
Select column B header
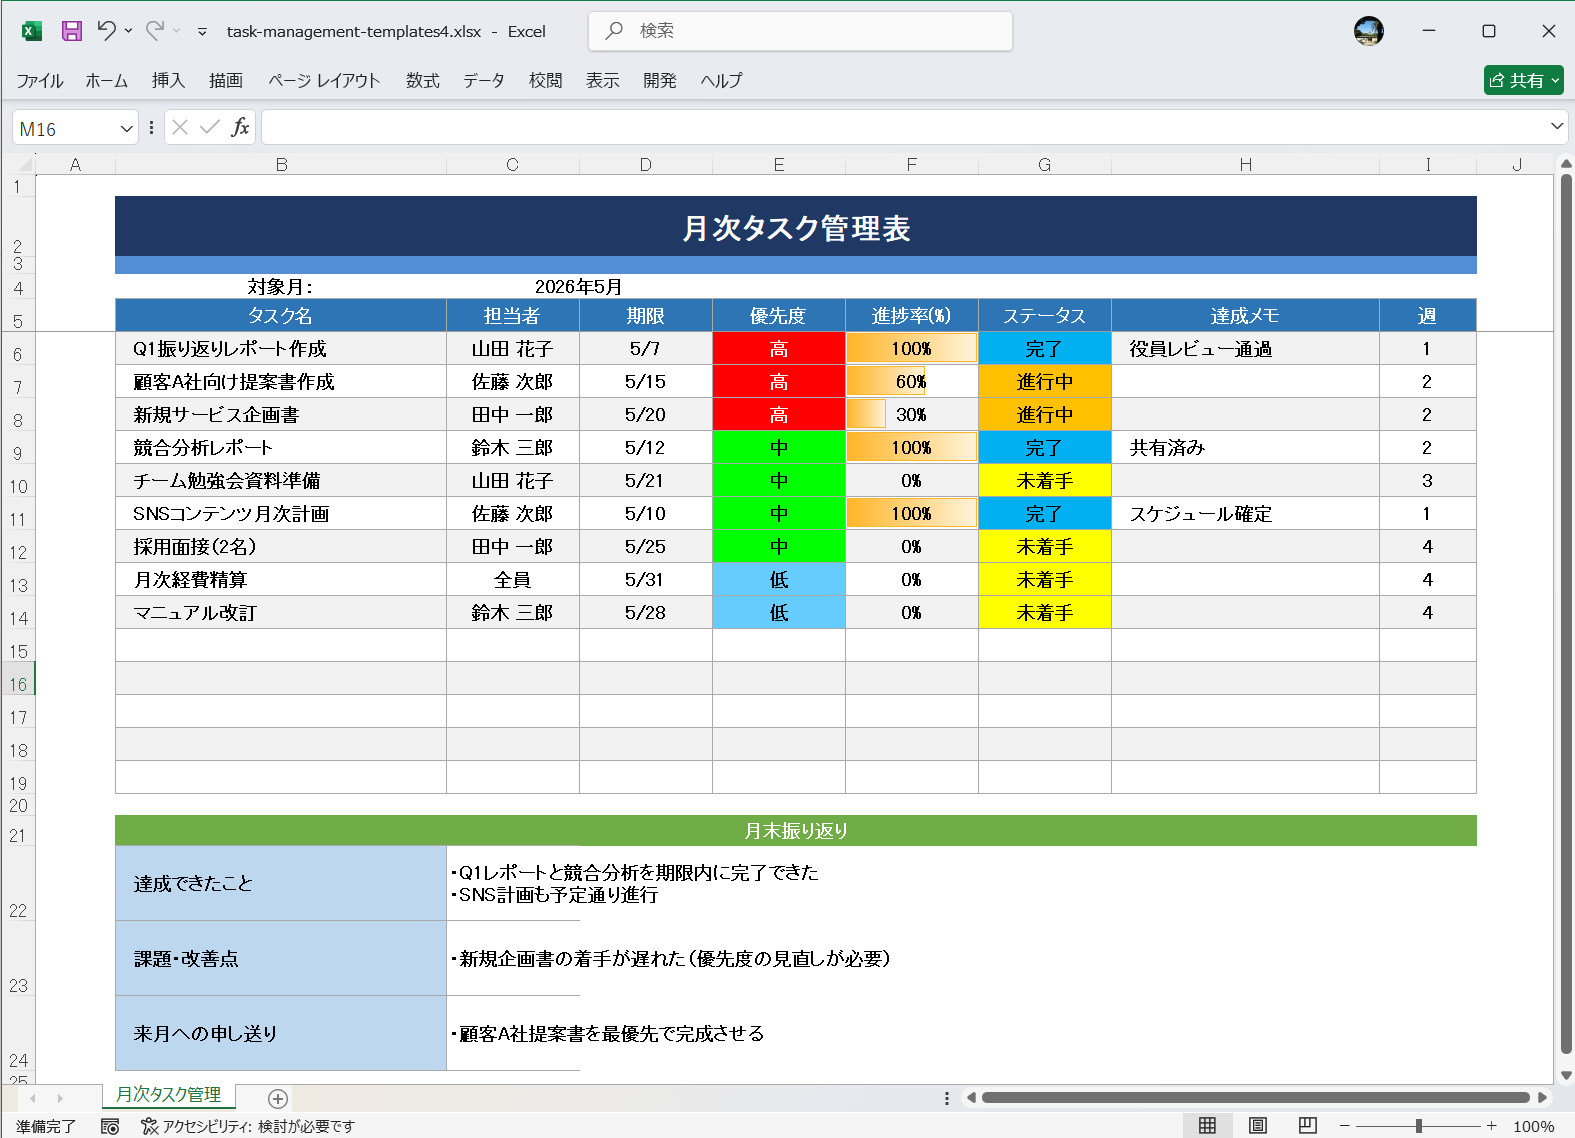click(x=281, y=164)
